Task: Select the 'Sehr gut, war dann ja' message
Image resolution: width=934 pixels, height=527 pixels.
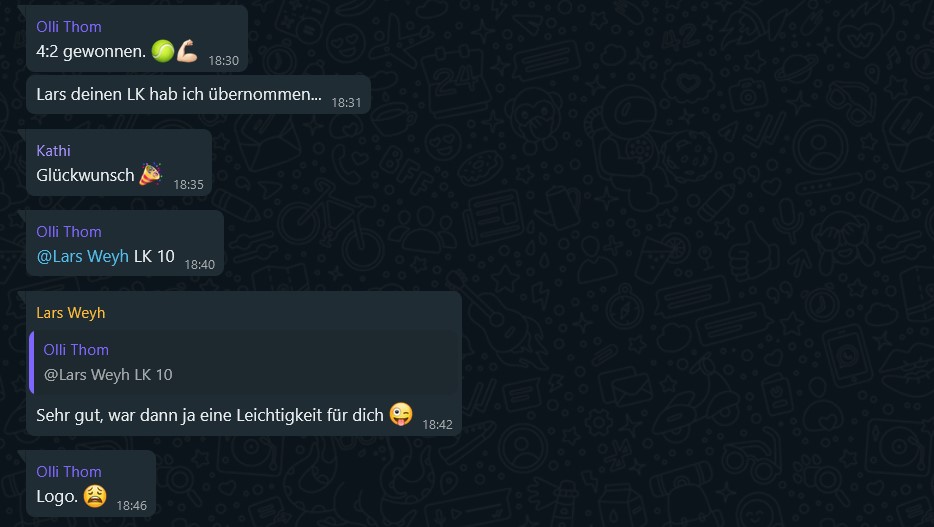Action: coord(210,415)
